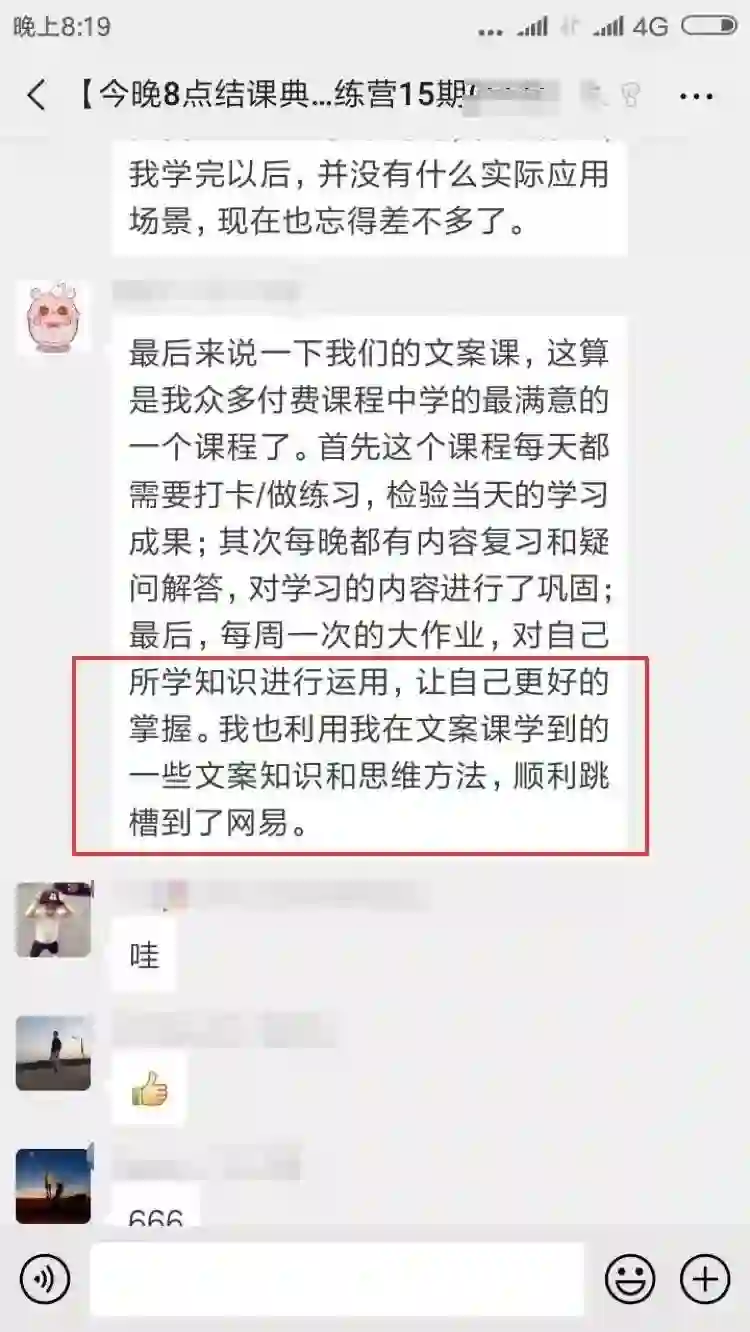The width and height of the screenshot is (750, 1332).
Task: Open the emoji sticker picker
Action: tap(630, 1280)
